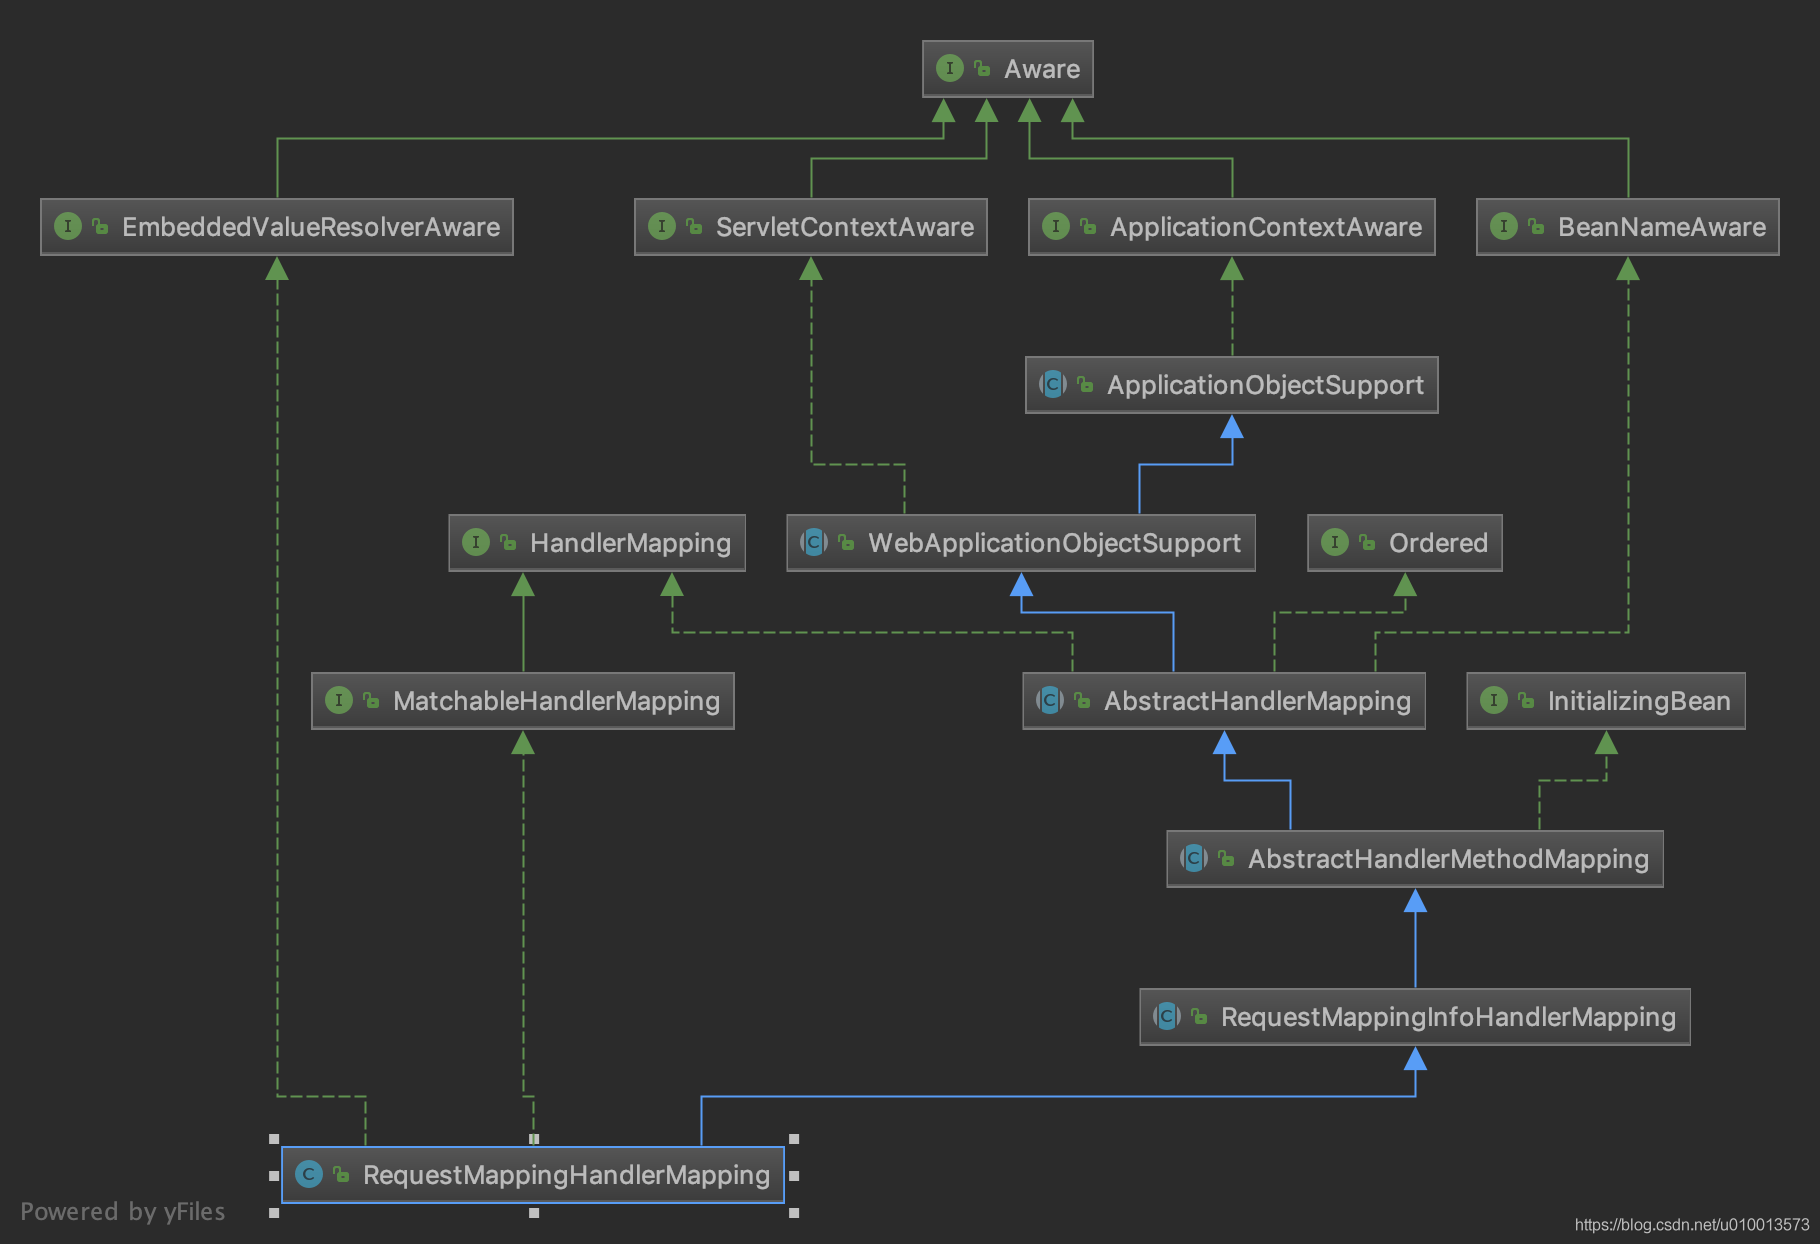This screenshot has height=1244, width=1820.
Task: Click the green lock icon on HandlerMapping
Action: click(508, 543)
